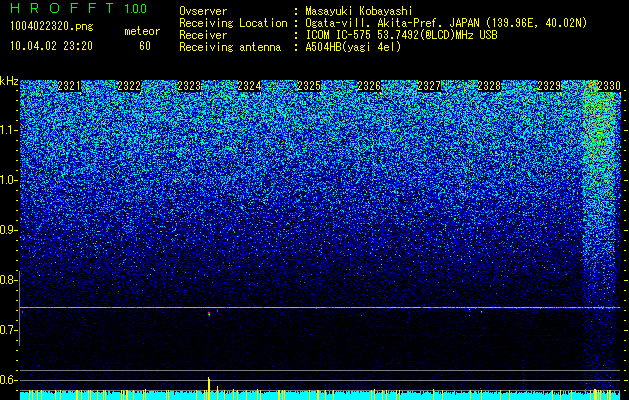Click the 2325 time marker
The width and height of the screenshot is (629, 400).
pos(309,86)
